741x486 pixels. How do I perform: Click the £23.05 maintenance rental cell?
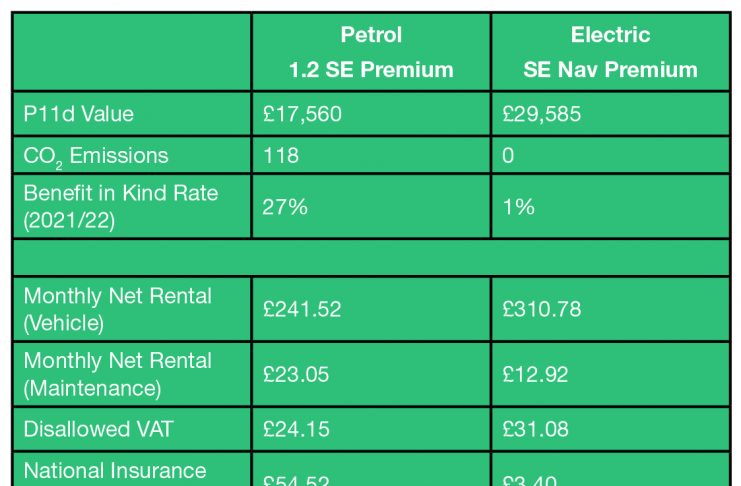[x=296, y=374]
